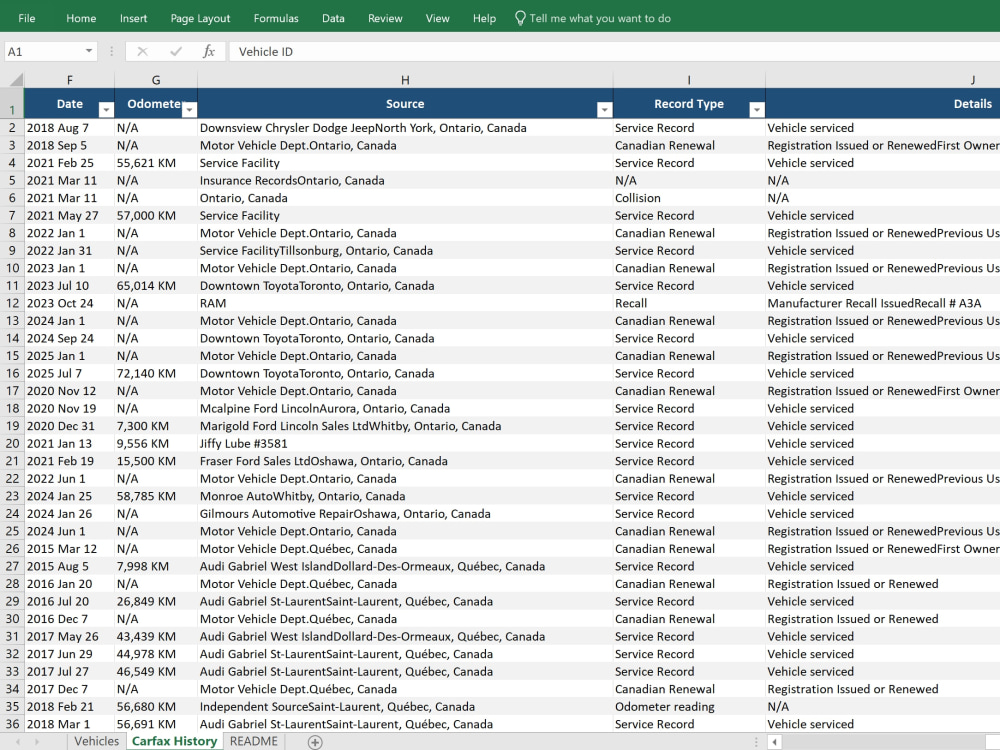Click the formula bar Enter checkmark icon

(x=175, y=52)
